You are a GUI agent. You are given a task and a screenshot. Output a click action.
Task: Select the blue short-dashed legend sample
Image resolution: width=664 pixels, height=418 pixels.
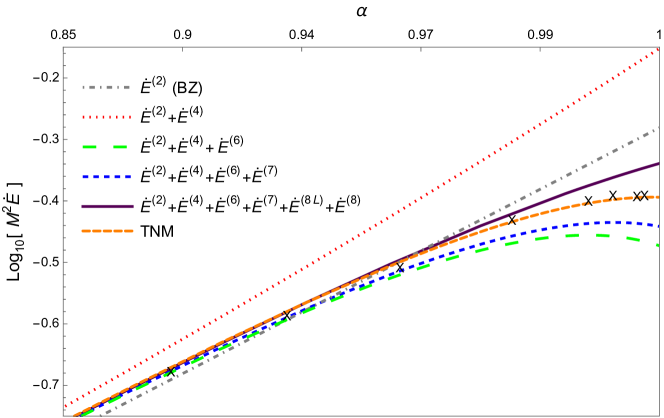click(106, 177)
